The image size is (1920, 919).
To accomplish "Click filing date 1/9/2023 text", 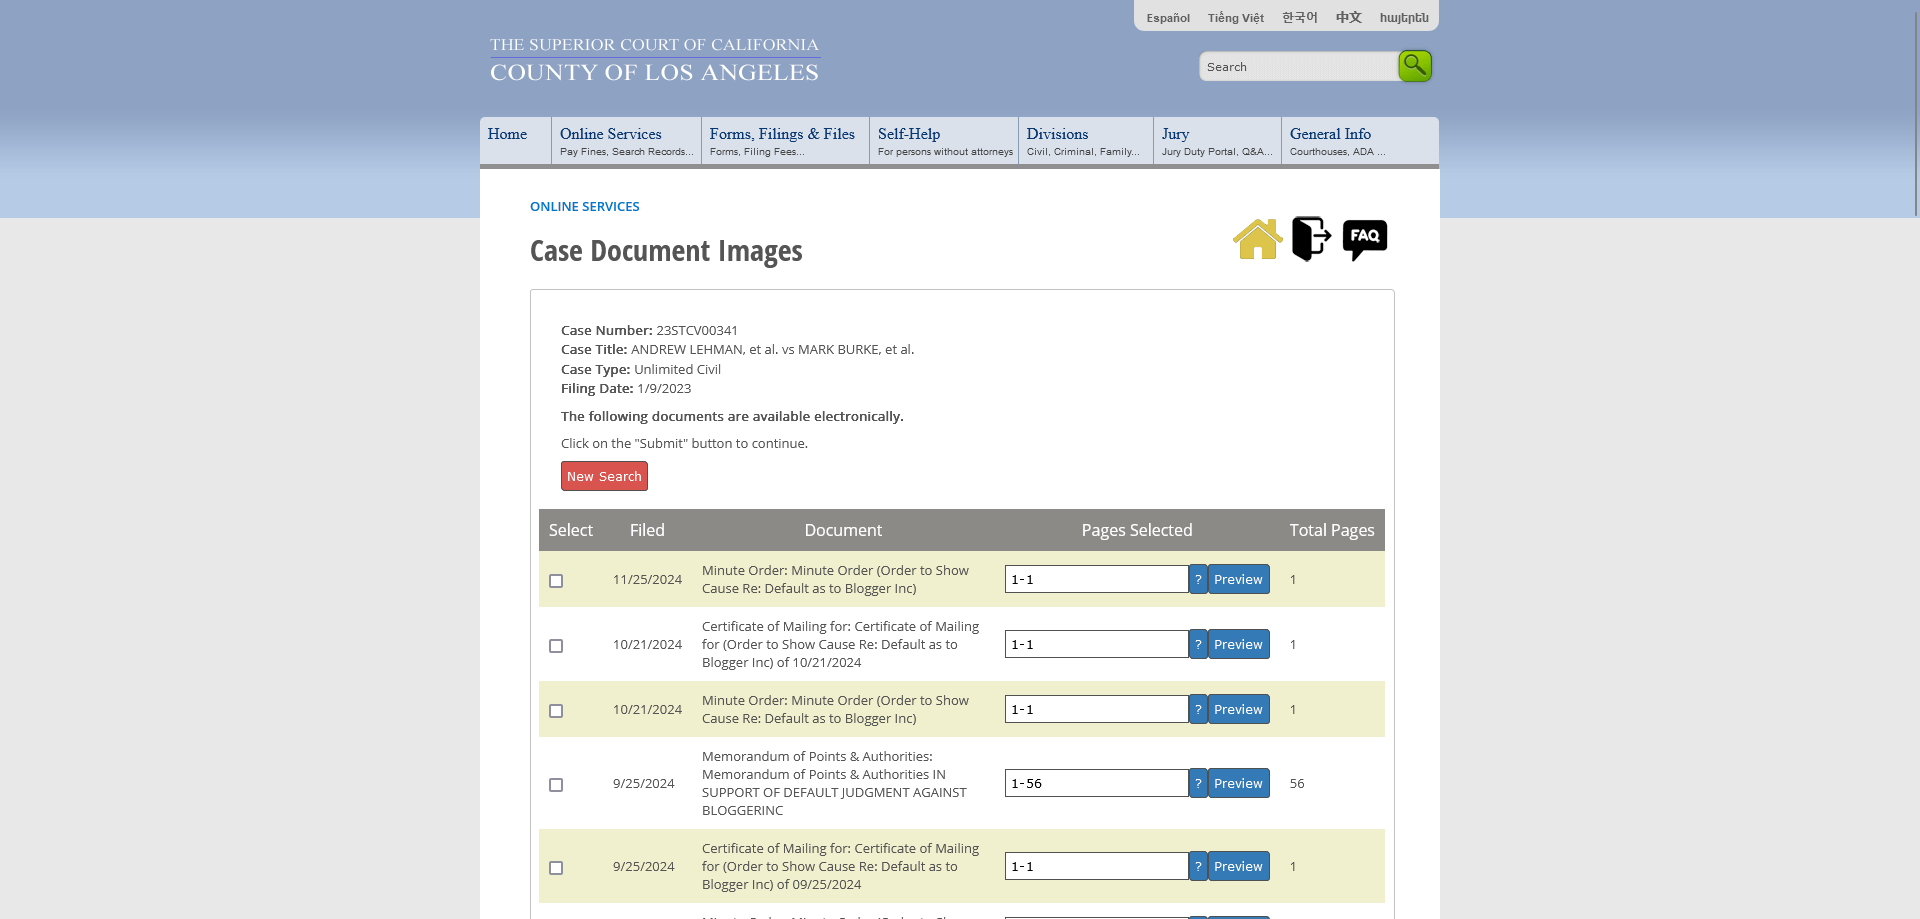I will point(664,388).
